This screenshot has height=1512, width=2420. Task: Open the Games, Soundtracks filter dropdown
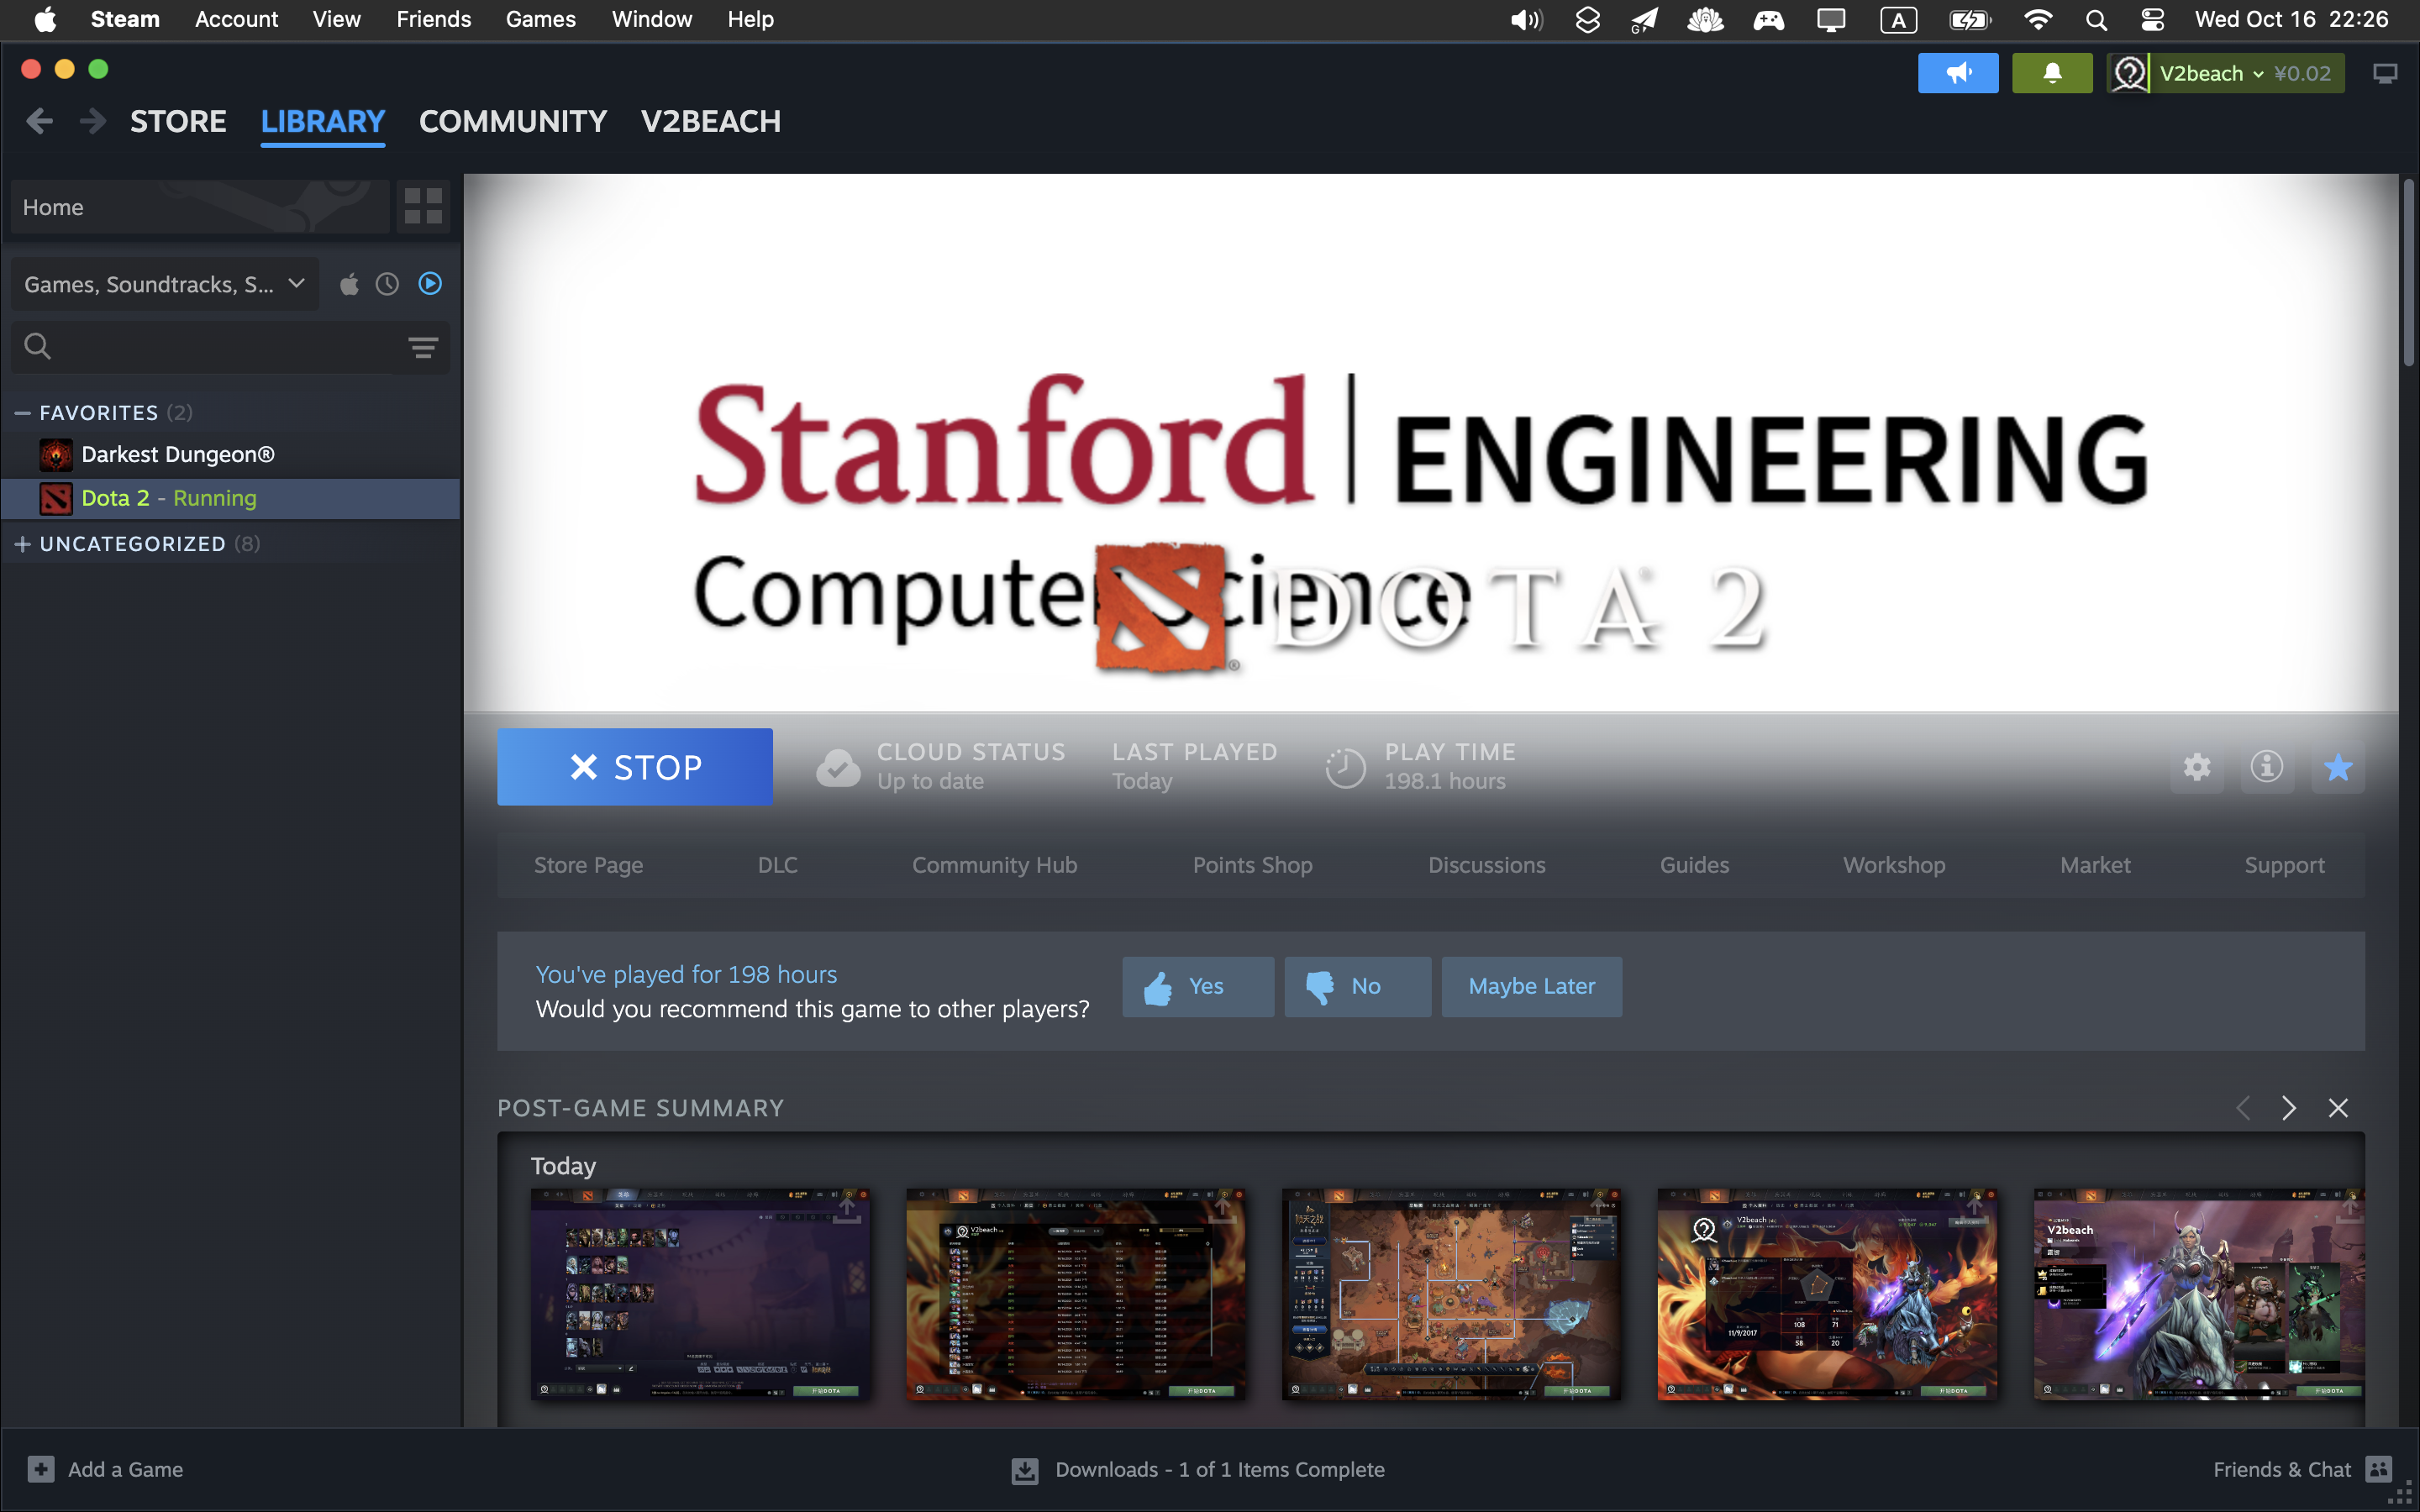[x=165, y=285]
